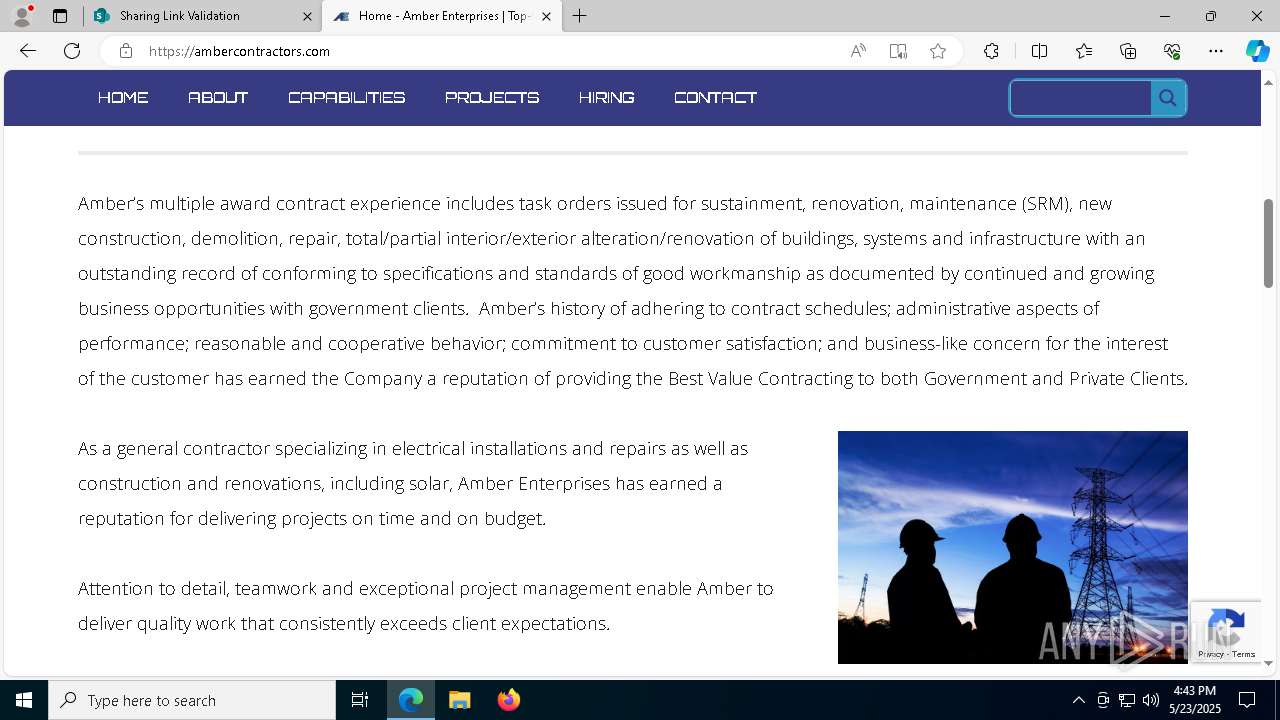Image resolution: width=1280 pixels, height=720 pixels.
Task: Show hidden tray icons chevron
Action: (1078, 700)
